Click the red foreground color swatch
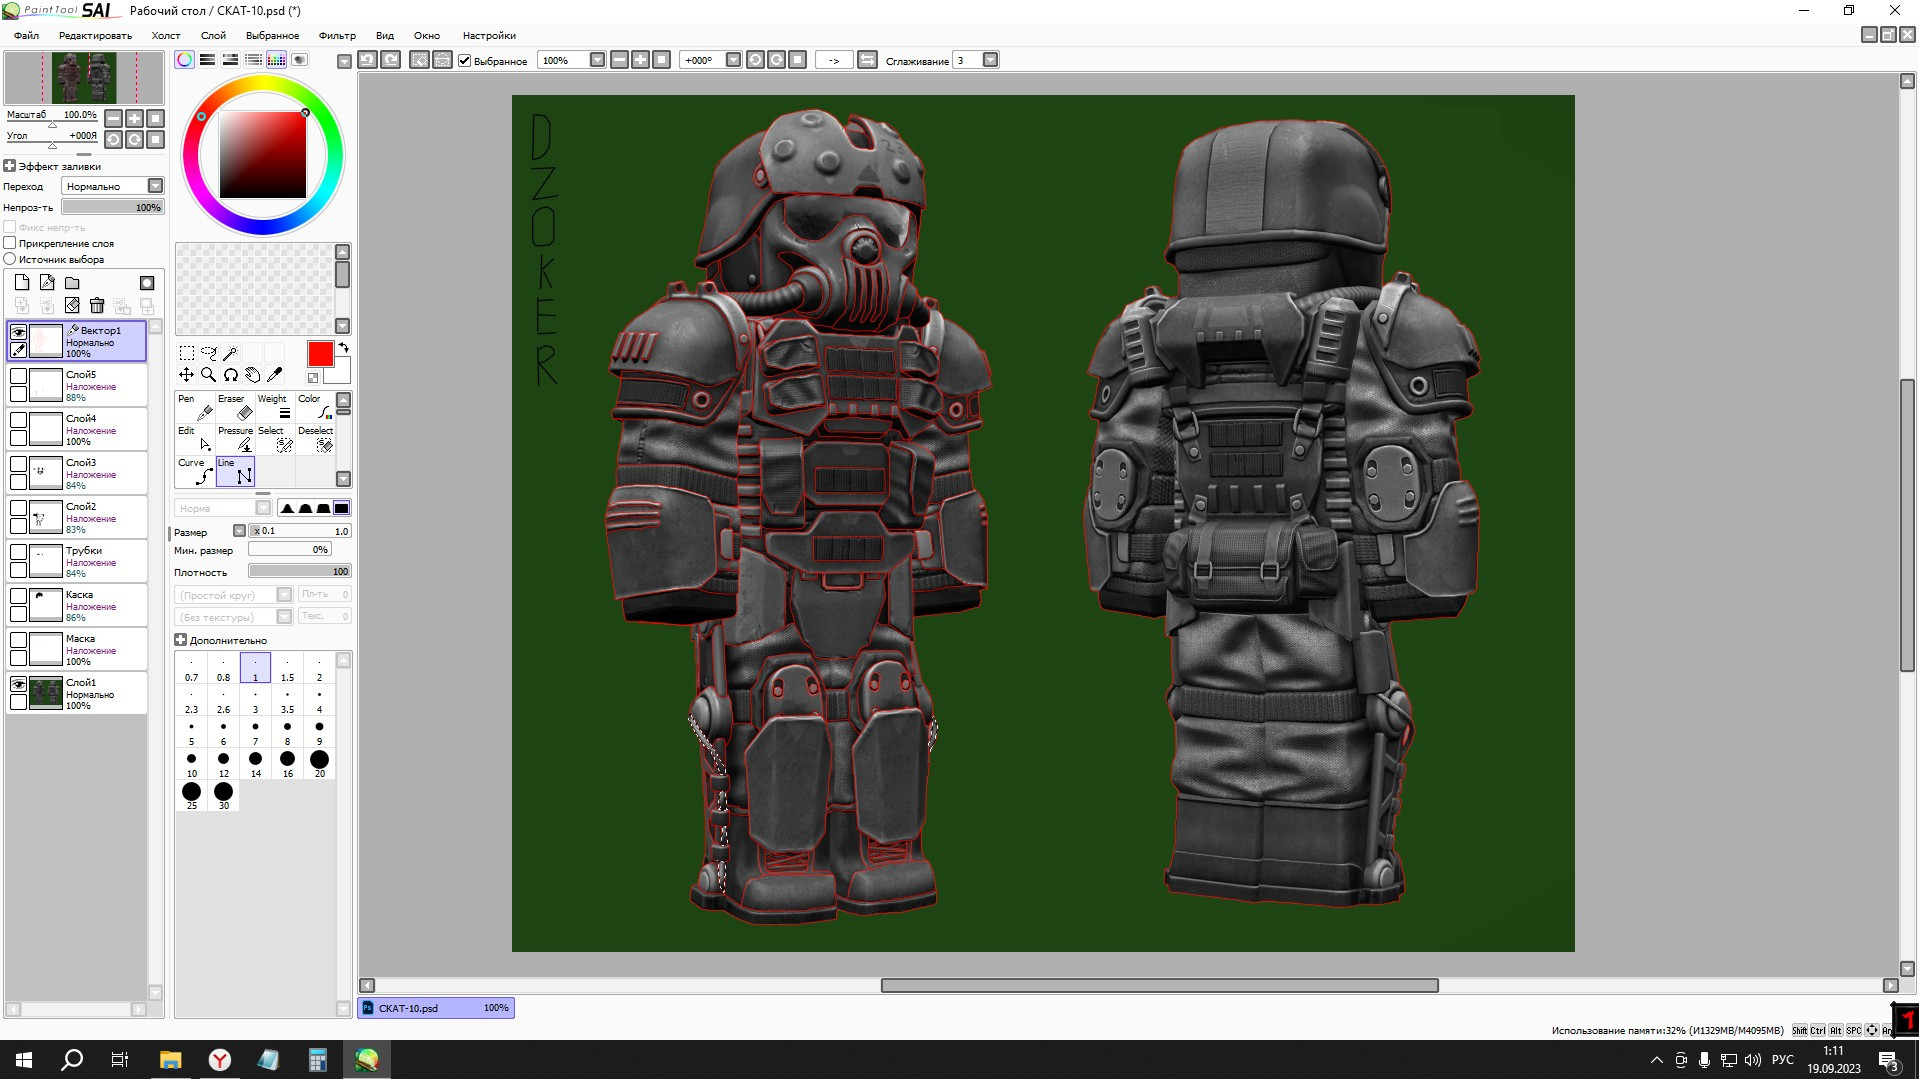 pos(320,354)
